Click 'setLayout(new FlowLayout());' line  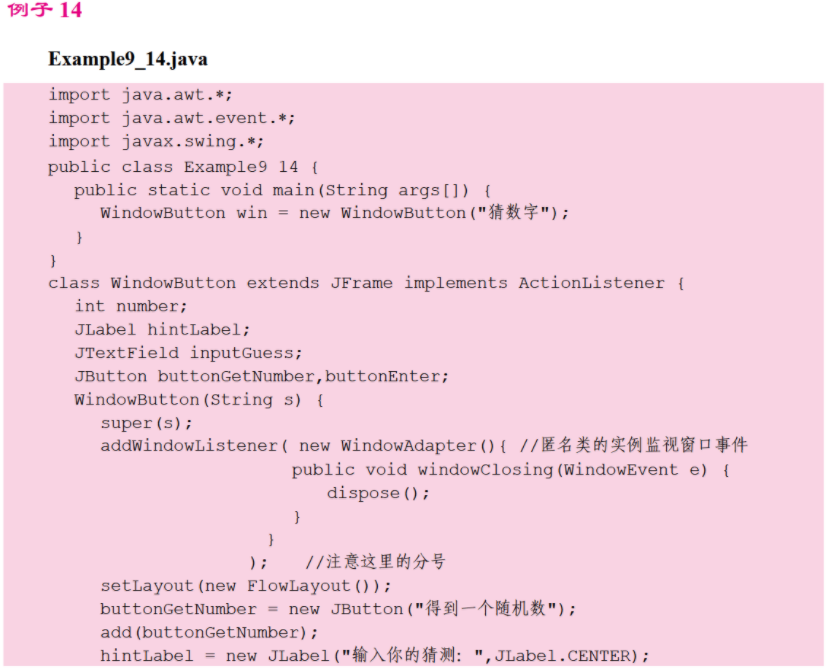coord(246,586)
